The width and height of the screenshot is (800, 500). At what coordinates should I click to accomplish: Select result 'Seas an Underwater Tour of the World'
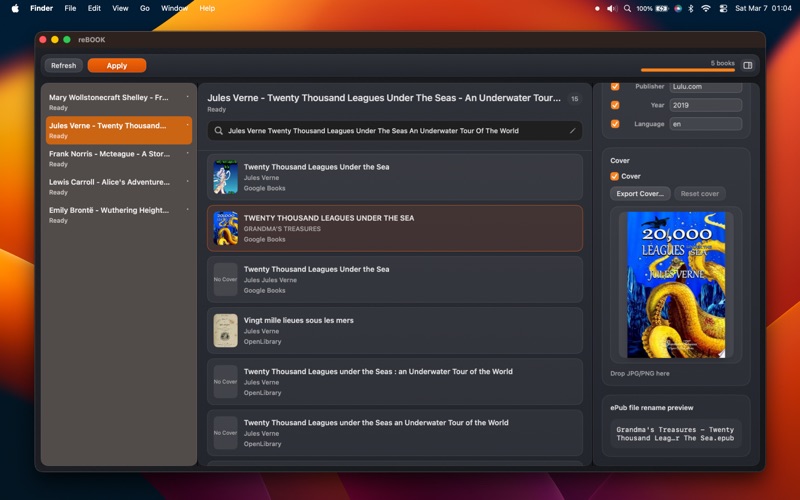[x=395, y=432]
